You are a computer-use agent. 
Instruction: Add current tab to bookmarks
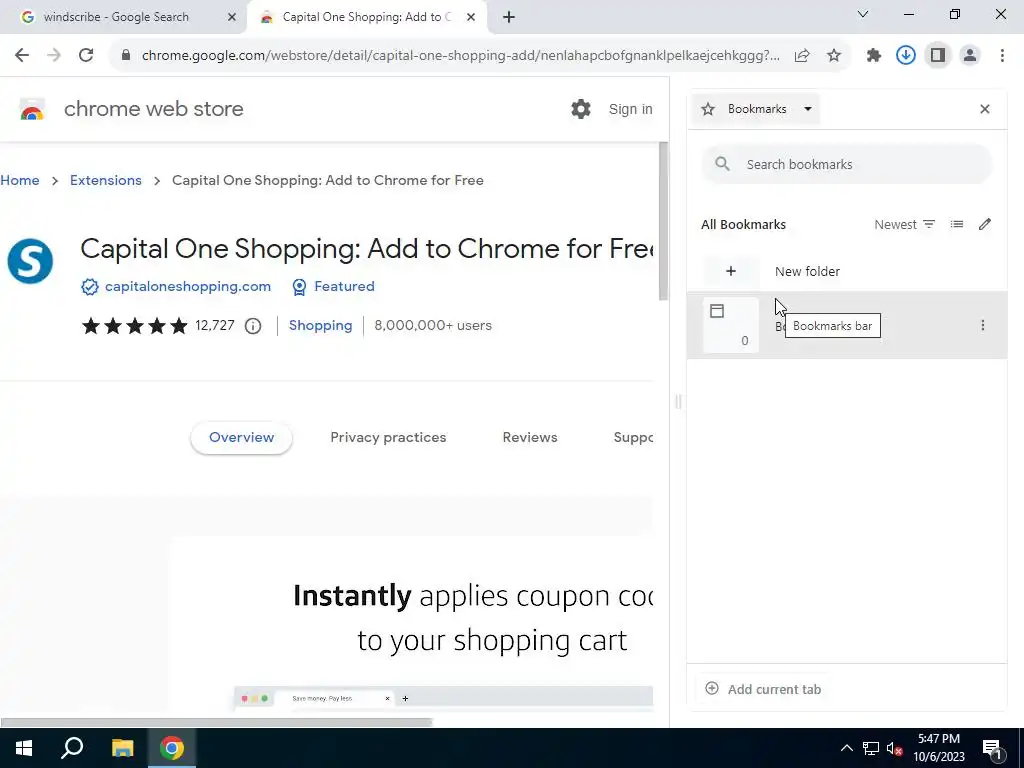point(763,689)
